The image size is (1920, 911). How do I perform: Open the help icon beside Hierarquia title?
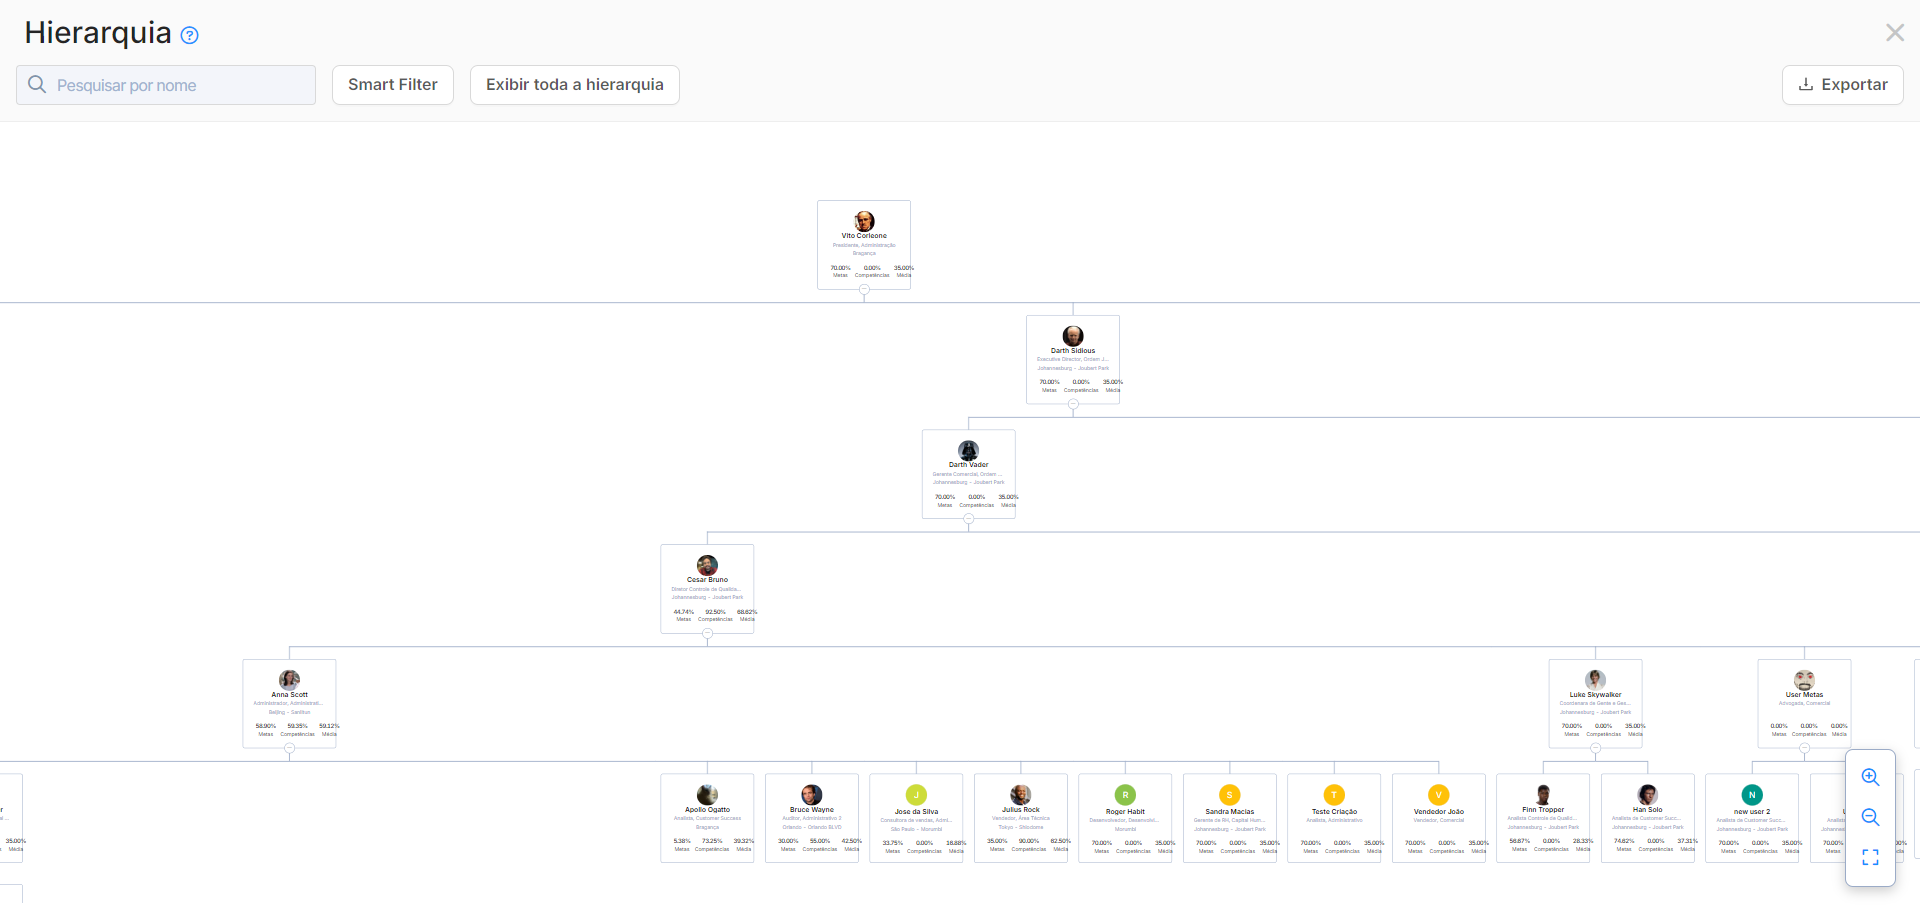pyautogui.click(x=189, y=35)
